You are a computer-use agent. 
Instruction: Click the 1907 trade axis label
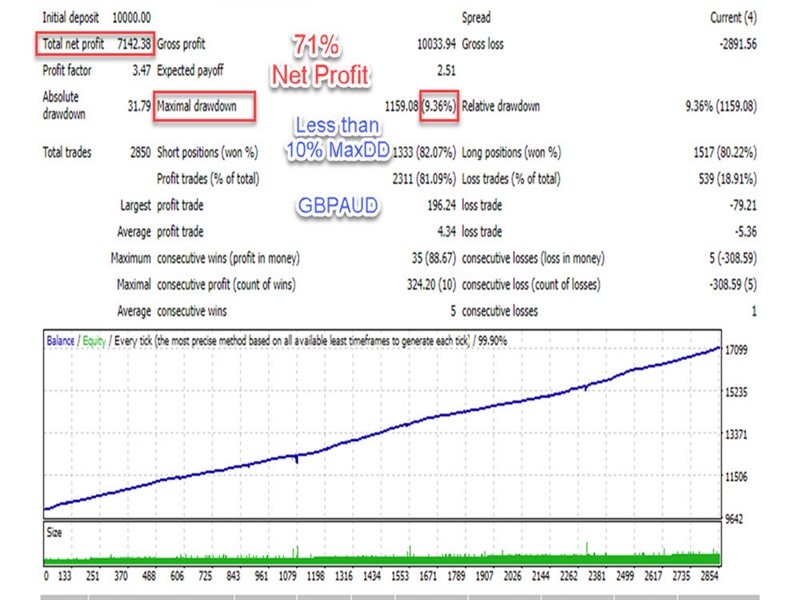pos(484,576)
